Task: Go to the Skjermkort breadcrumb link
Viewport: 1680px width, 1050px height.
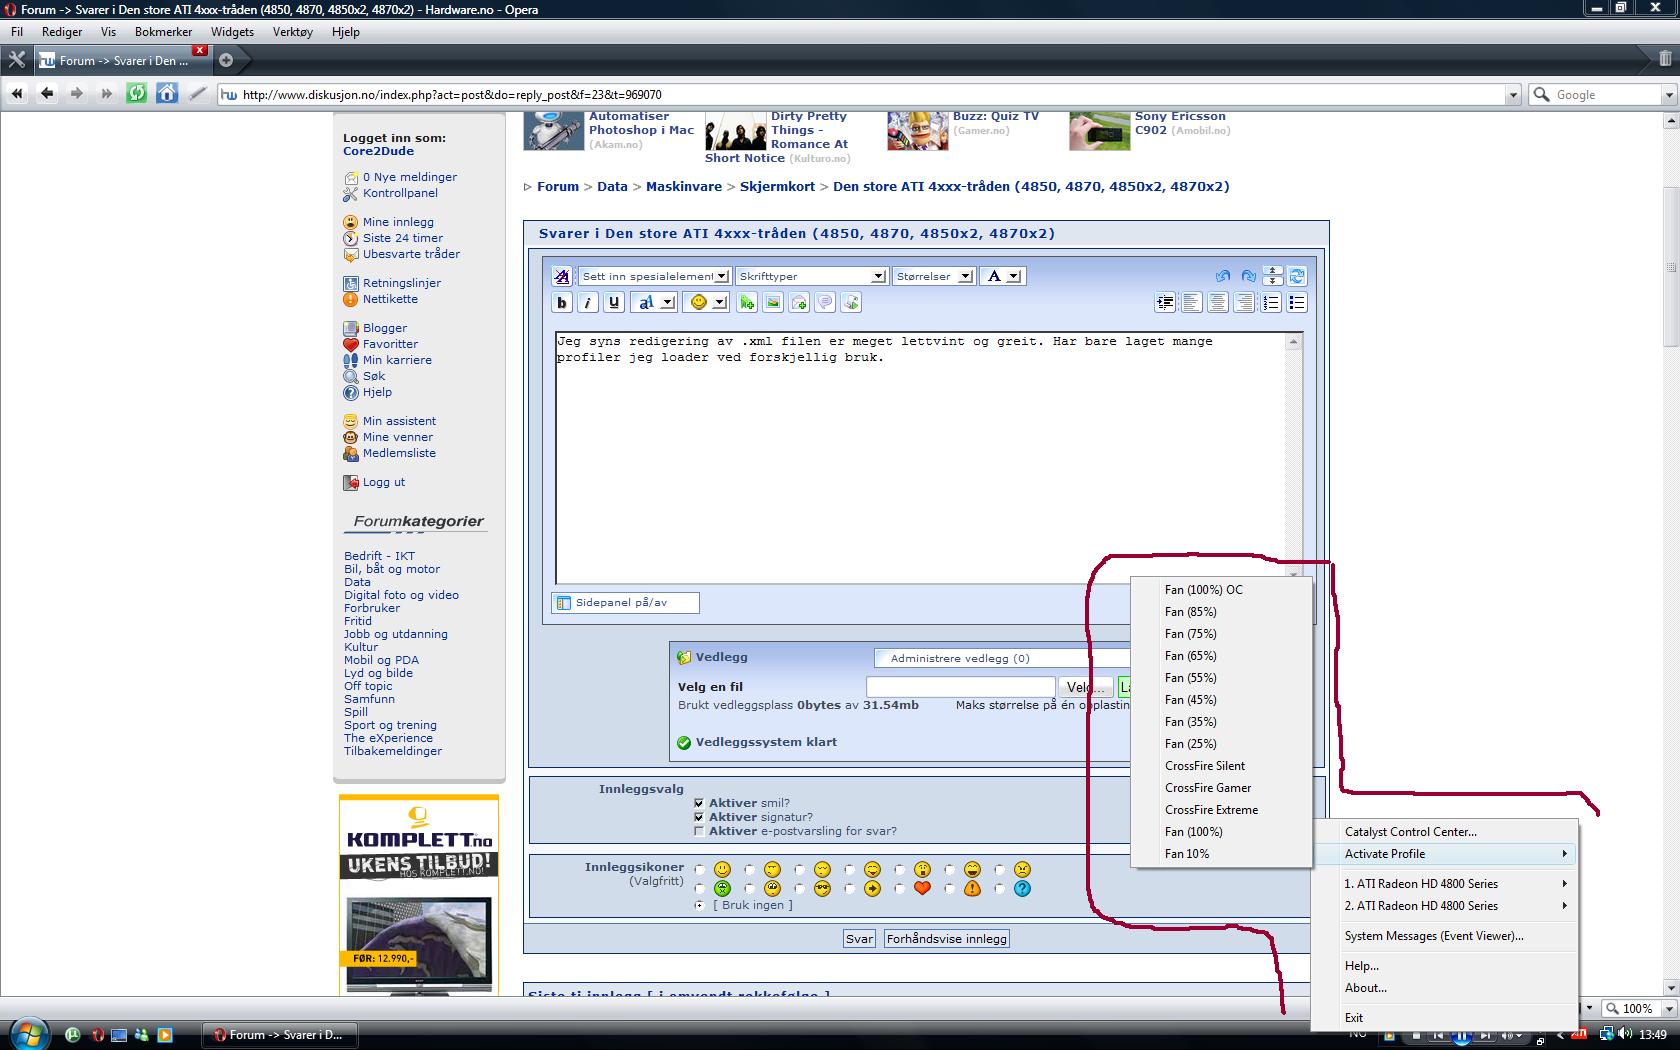Action: [x=778, y=187]
